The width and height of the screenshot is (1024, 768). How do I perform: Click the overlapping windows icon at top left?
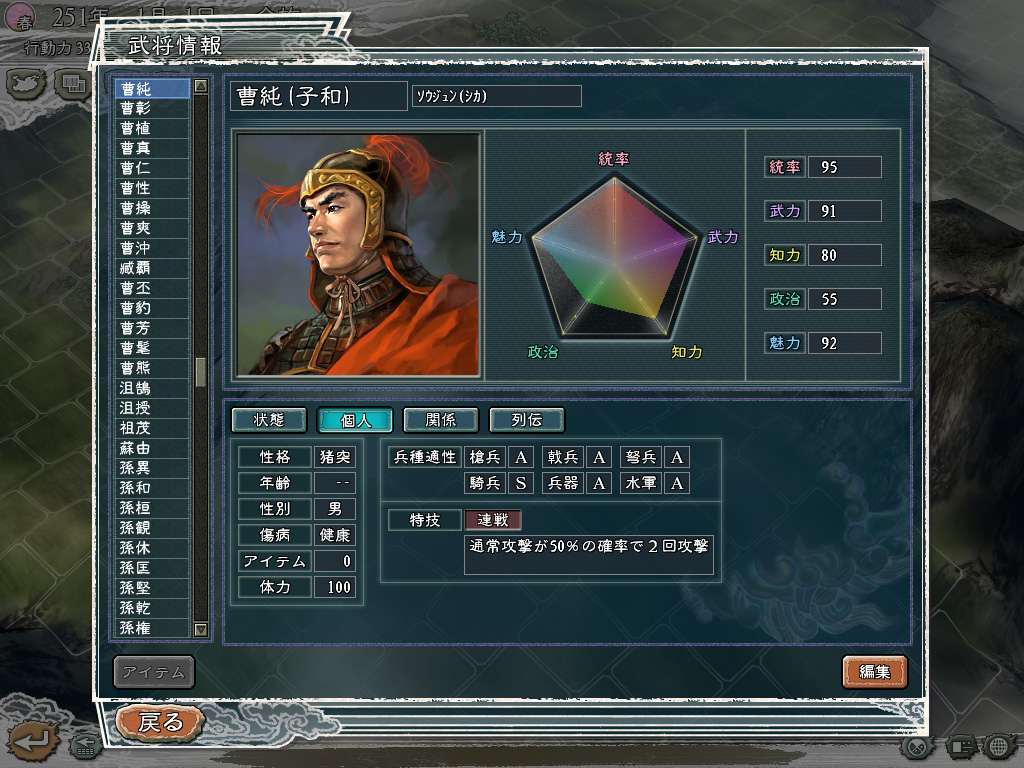[x=72, y=84]
